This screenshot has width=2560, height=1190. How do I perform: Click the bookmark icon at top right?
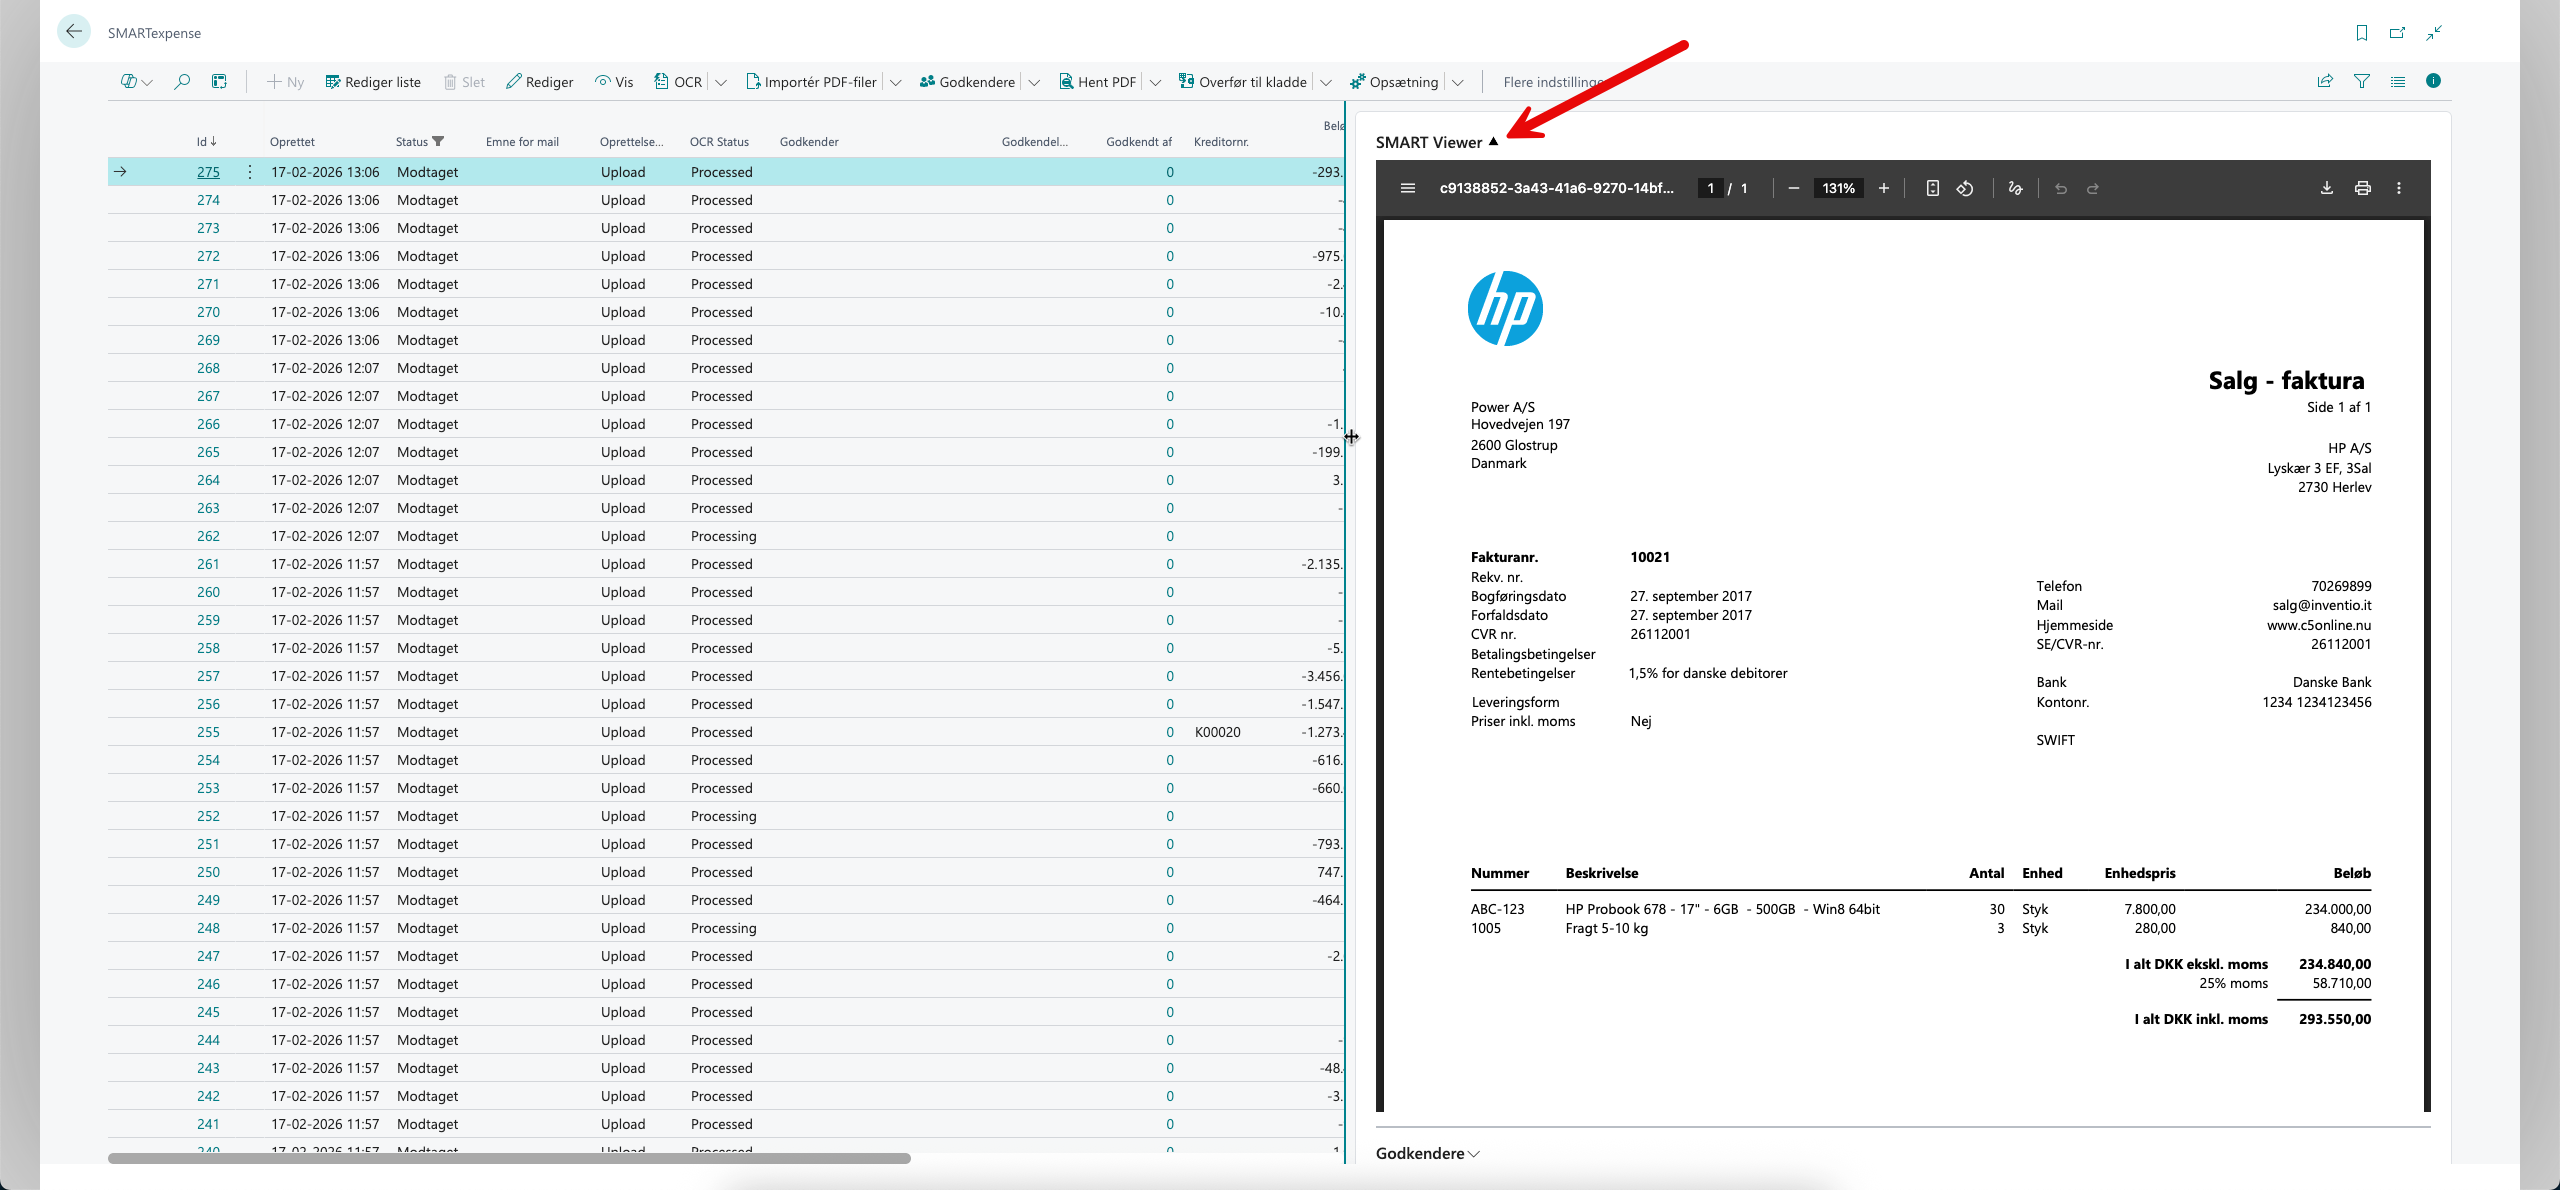pyautogui.click(x=2361, y=33)
